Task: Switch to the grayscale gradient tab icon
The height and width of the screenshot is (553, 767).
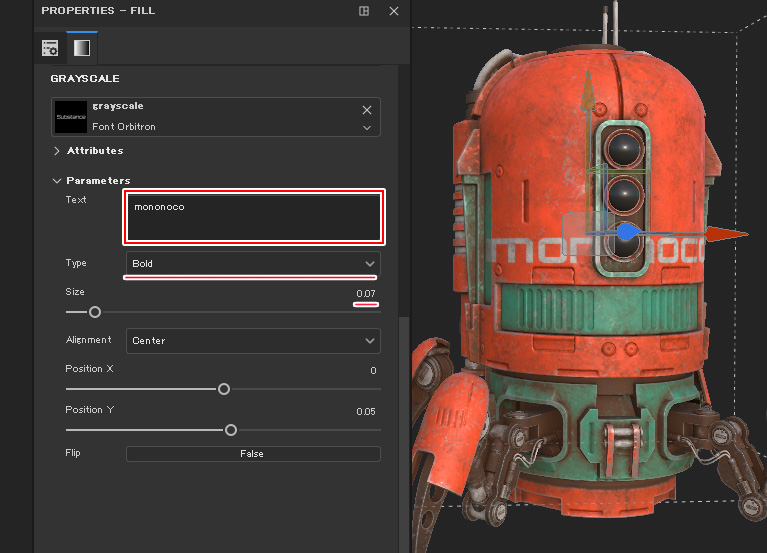Action: [81, 47]
